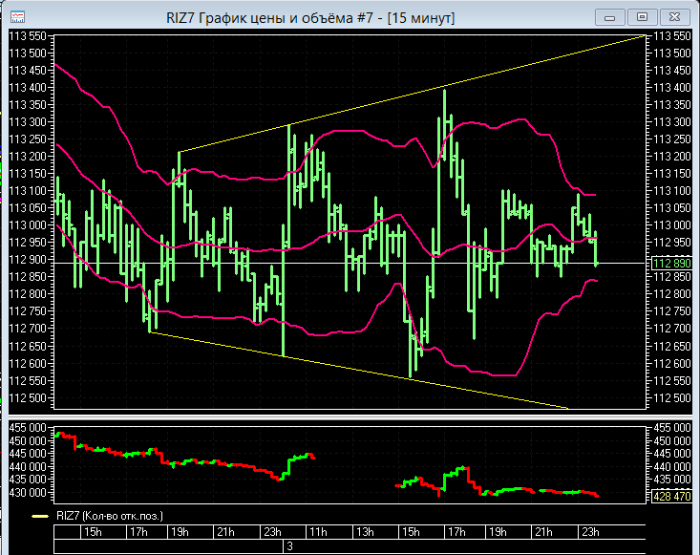Click the current price label 112 890
Viewport: 700px width, 555px height.
tap(671, 263)
